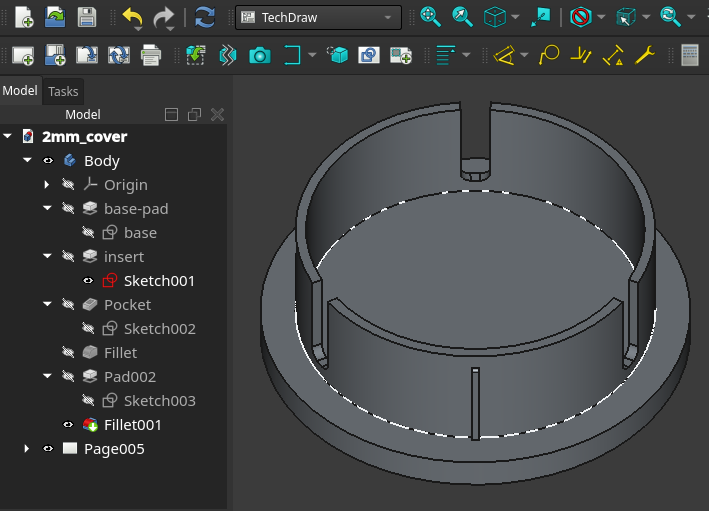
Task: Toggle visibility of Page005
Action: 48,449
